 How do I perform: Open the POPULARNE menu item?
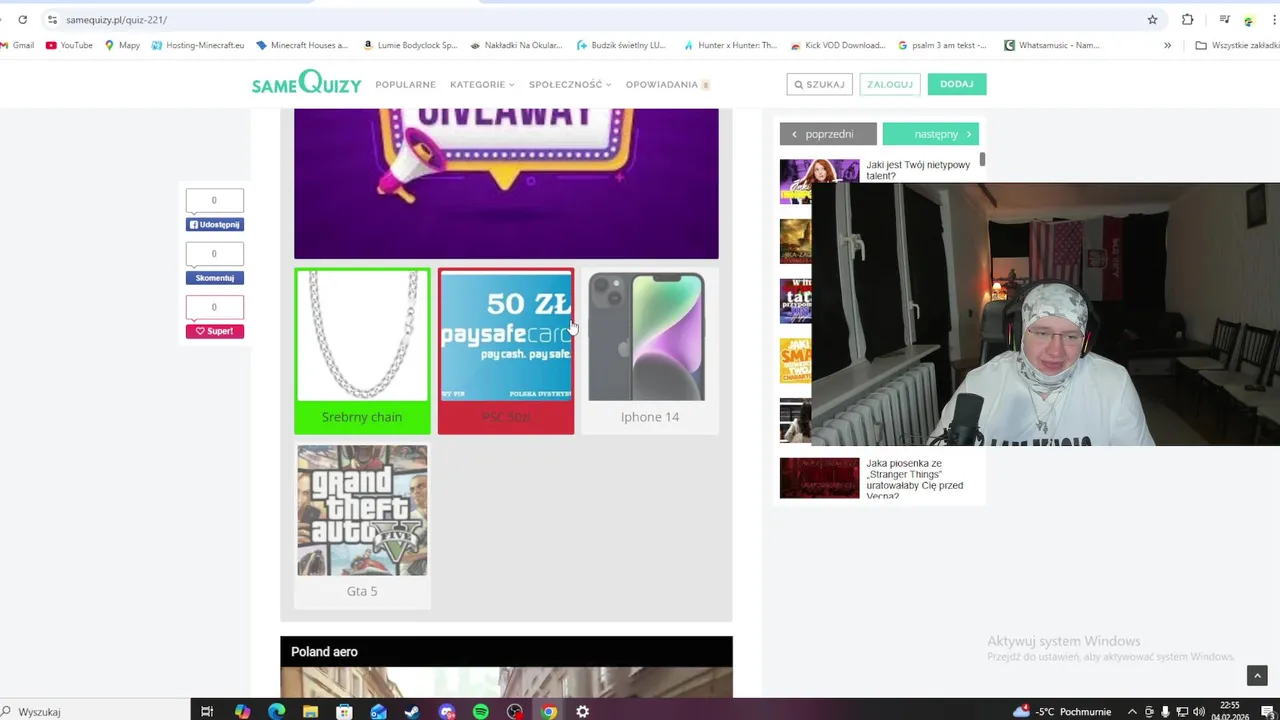coord(405,84)
